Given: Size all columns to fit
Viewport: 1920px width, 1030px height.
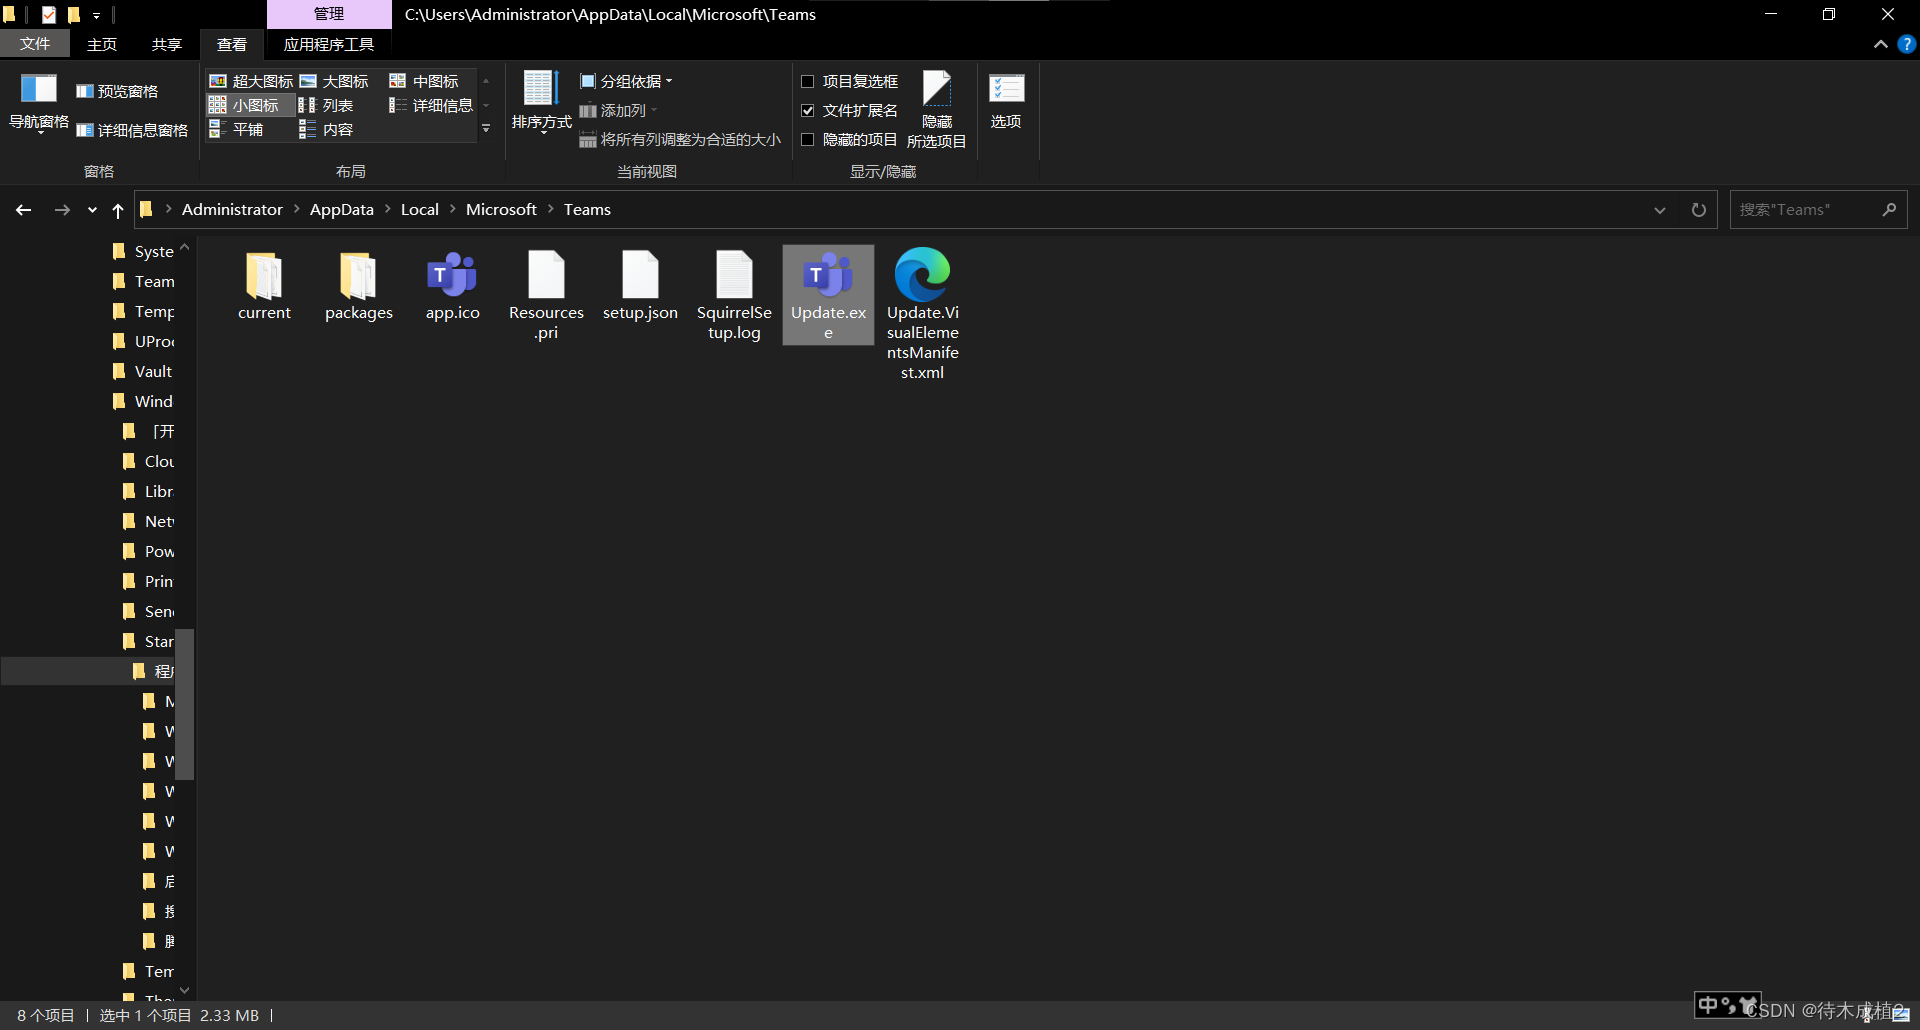Looking at the screenshot, I should 680,139.
